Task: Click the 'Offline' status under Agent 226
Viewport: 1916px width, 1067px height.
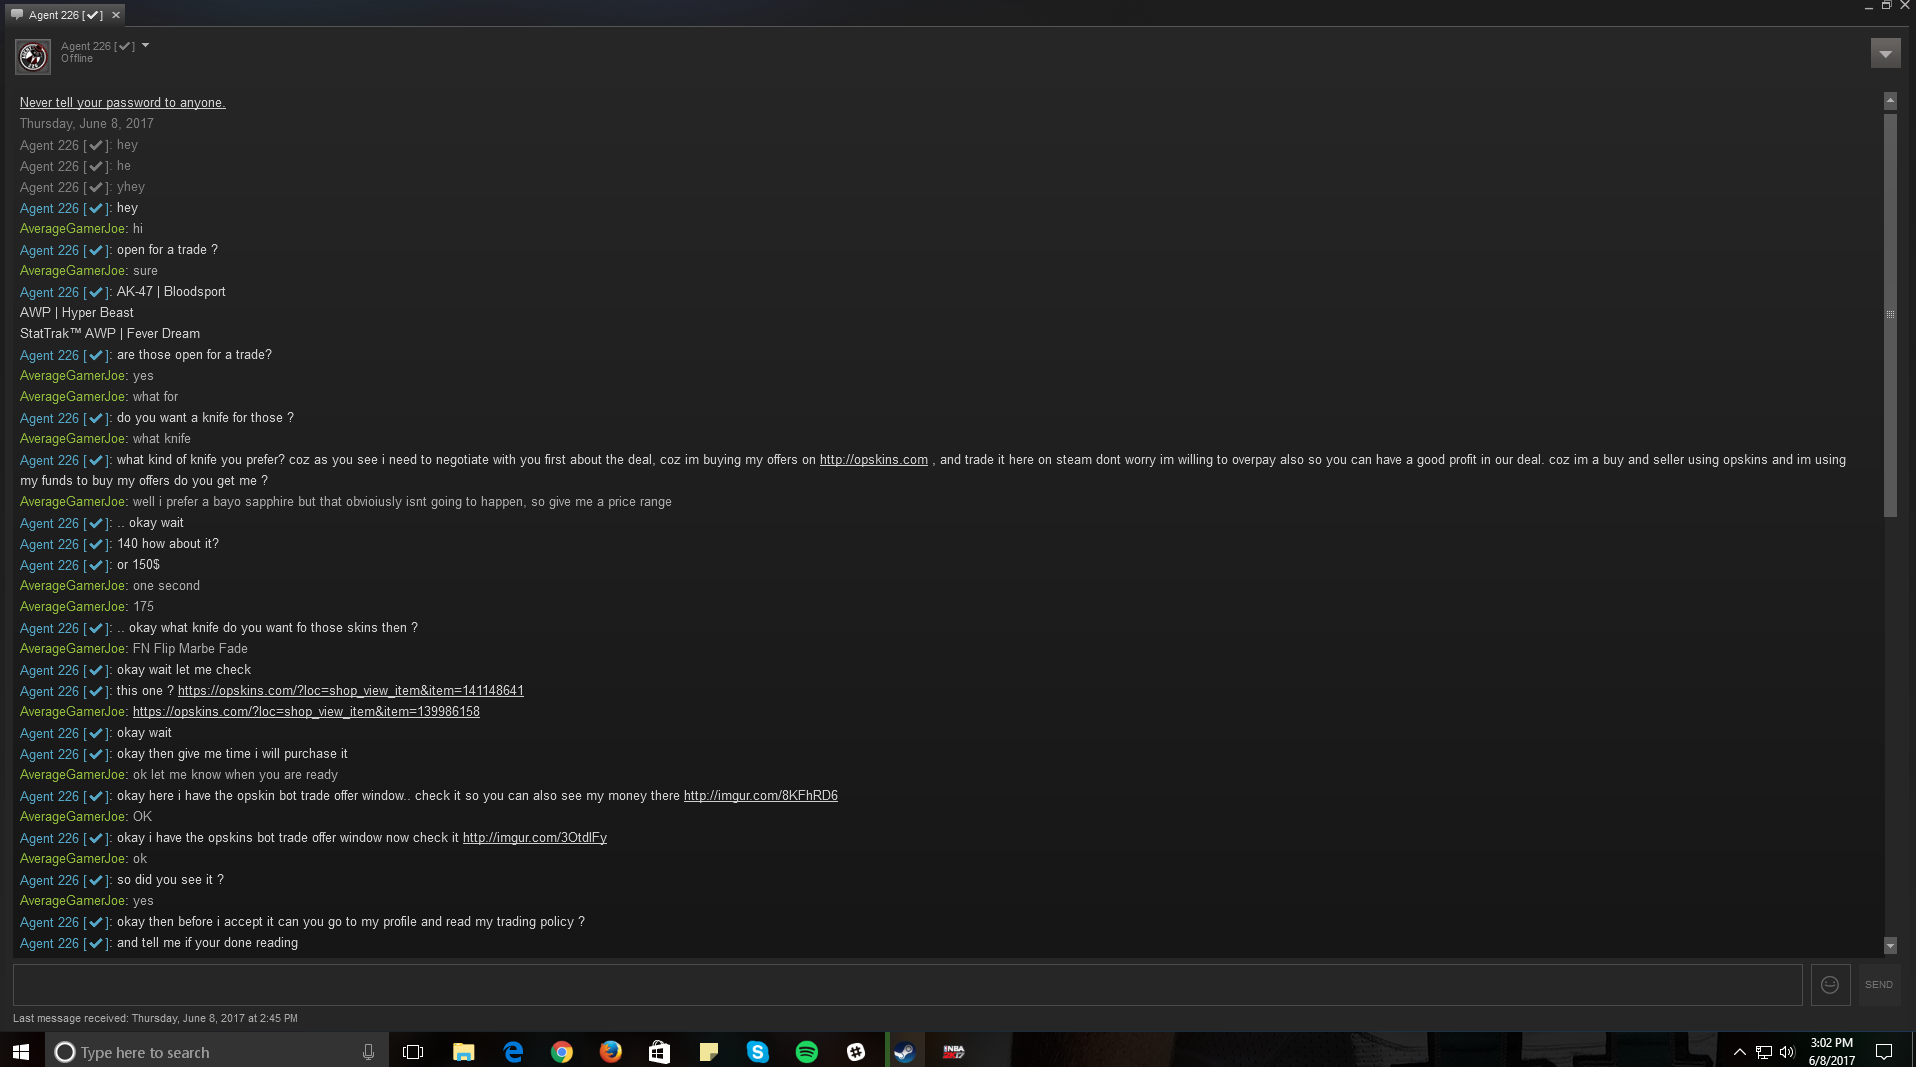Action: [x=77, y=58]
